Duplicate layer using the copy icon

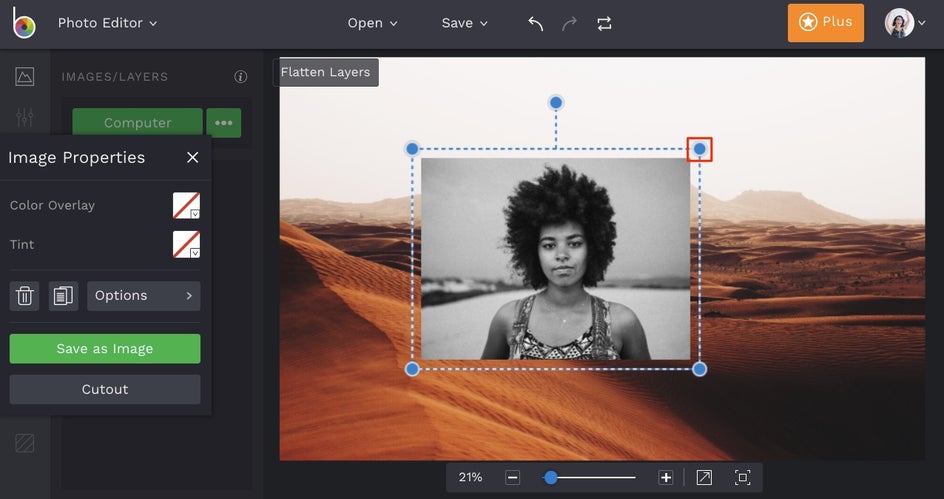(63, 296)
